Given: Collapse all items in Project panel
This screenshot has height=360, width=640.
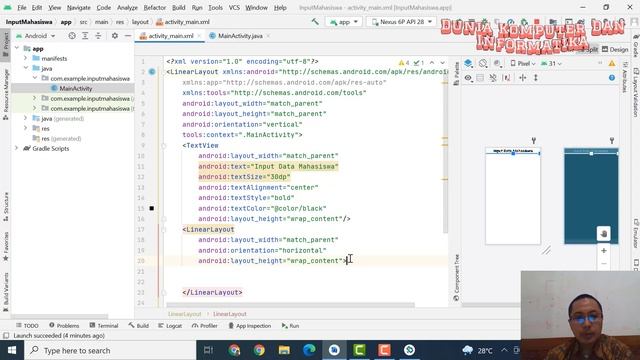Looking at the screenshot, I should point(98,36).
